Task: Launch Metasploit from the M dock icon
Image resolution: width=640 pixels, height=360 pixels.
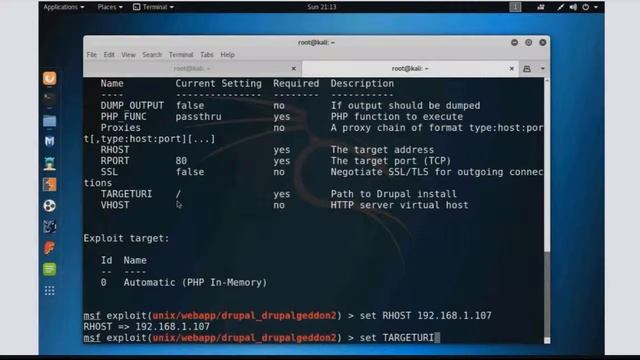Action: click(49, 142)
